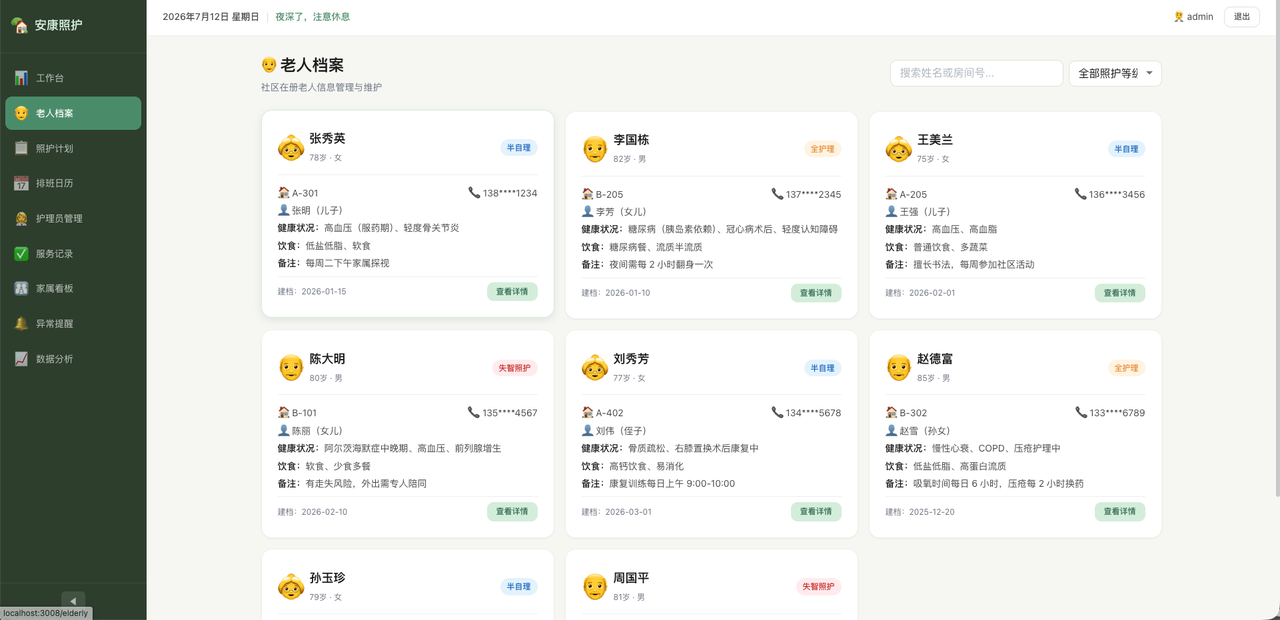Image resolution: width=1280 pixels, height=620 pixels.
Task: Open the 全部照护等级 filter dropdown
Action: pos(1115,73)
